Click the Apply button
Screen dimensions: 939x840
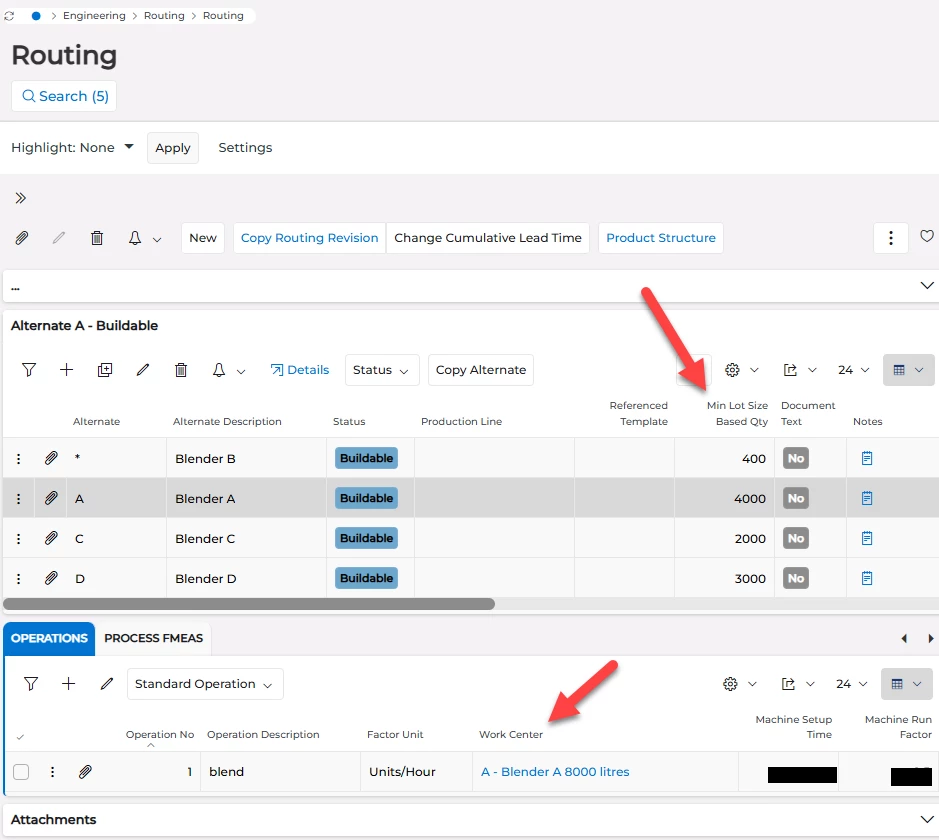(x=172, y=148)
